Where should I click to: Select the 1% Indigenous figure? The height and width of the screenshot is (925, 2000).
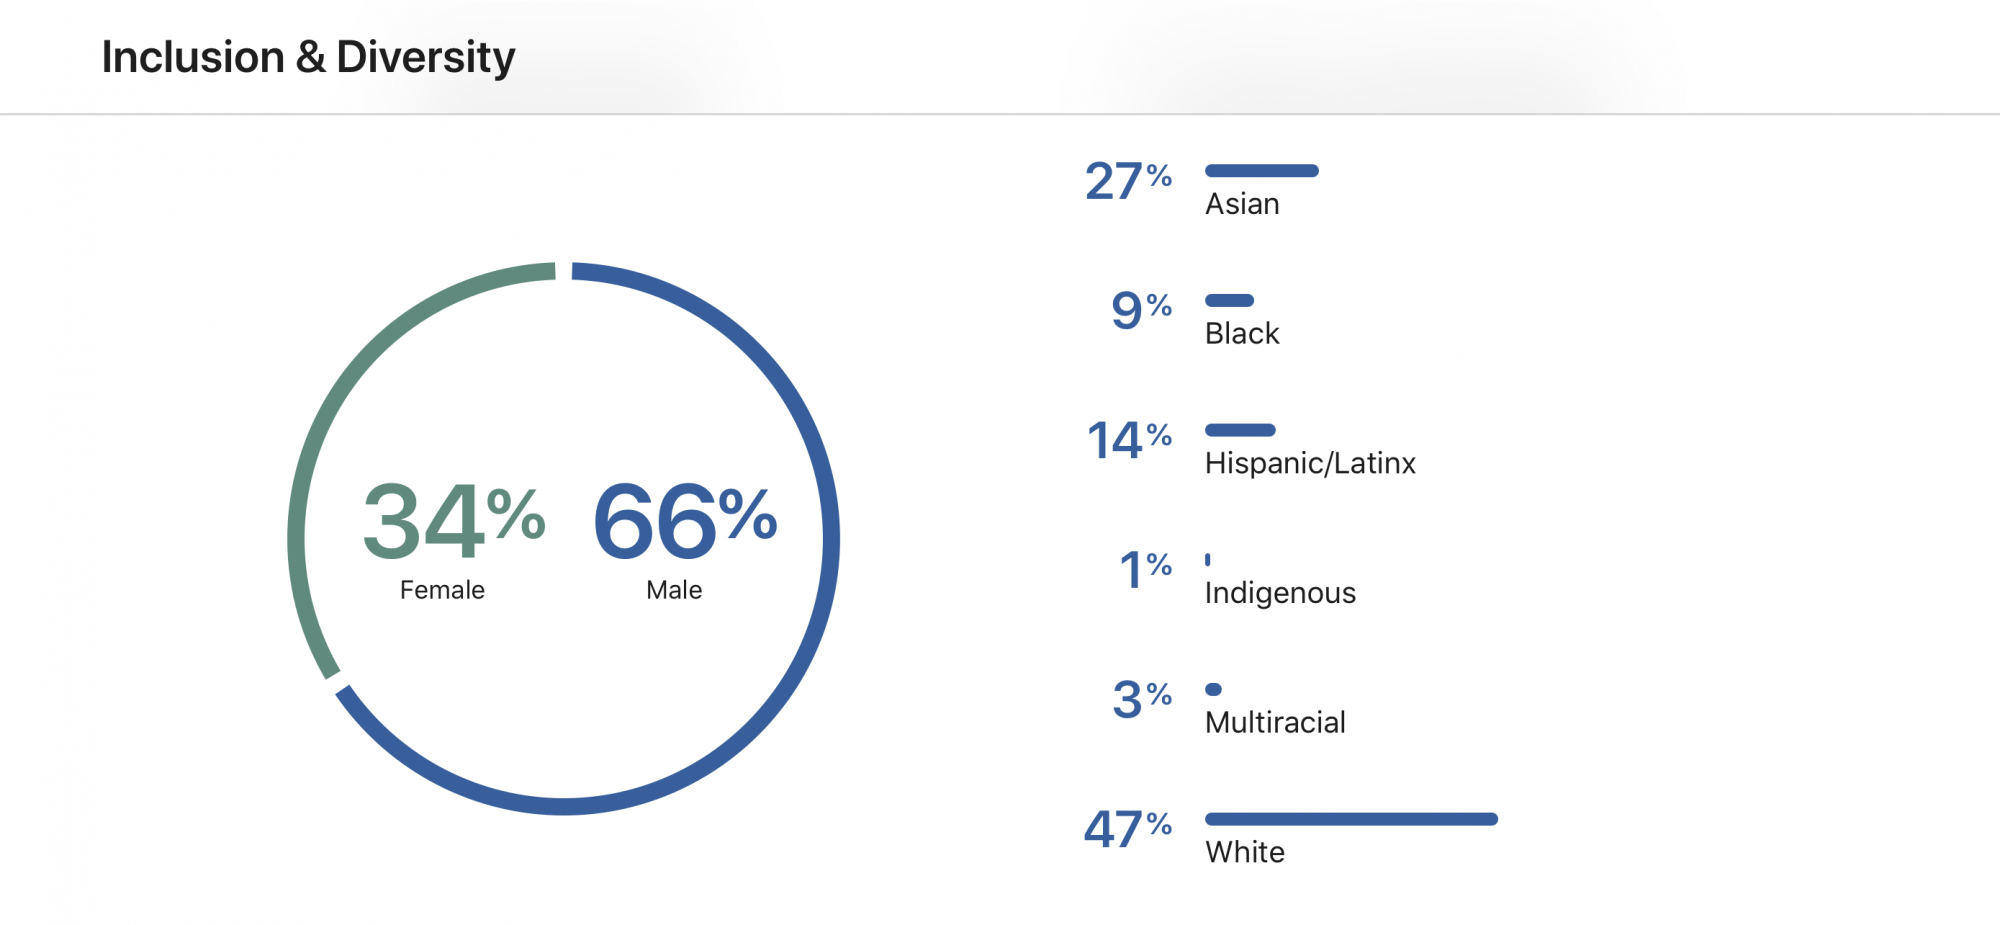(1146, 570)
